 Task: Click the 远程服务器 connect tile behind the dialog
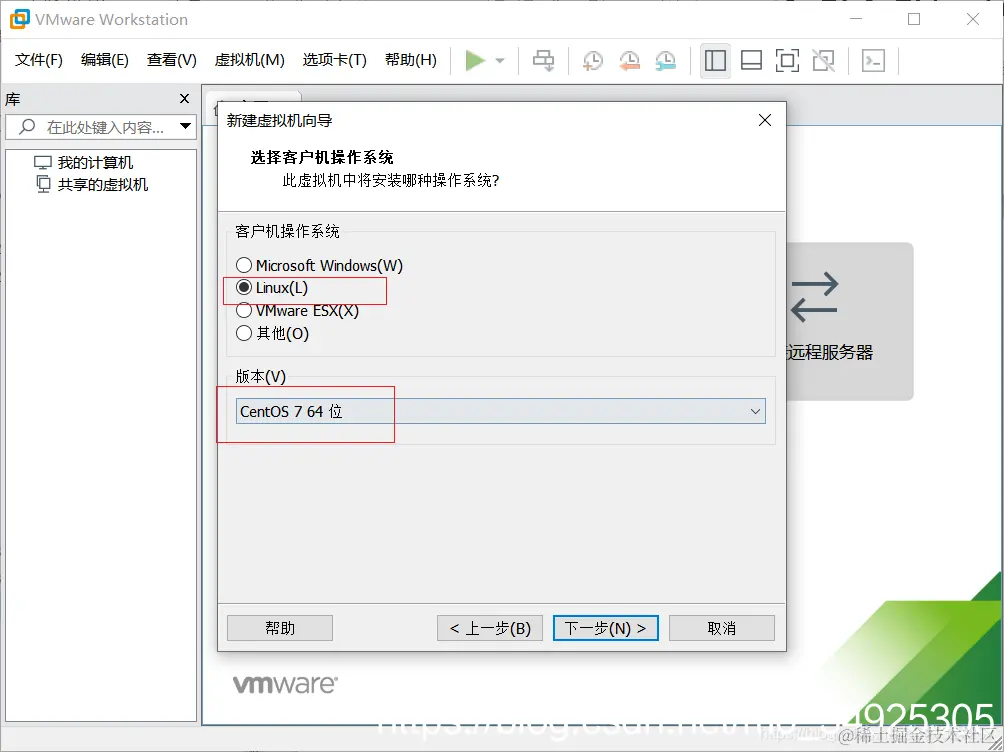[849, 322]
